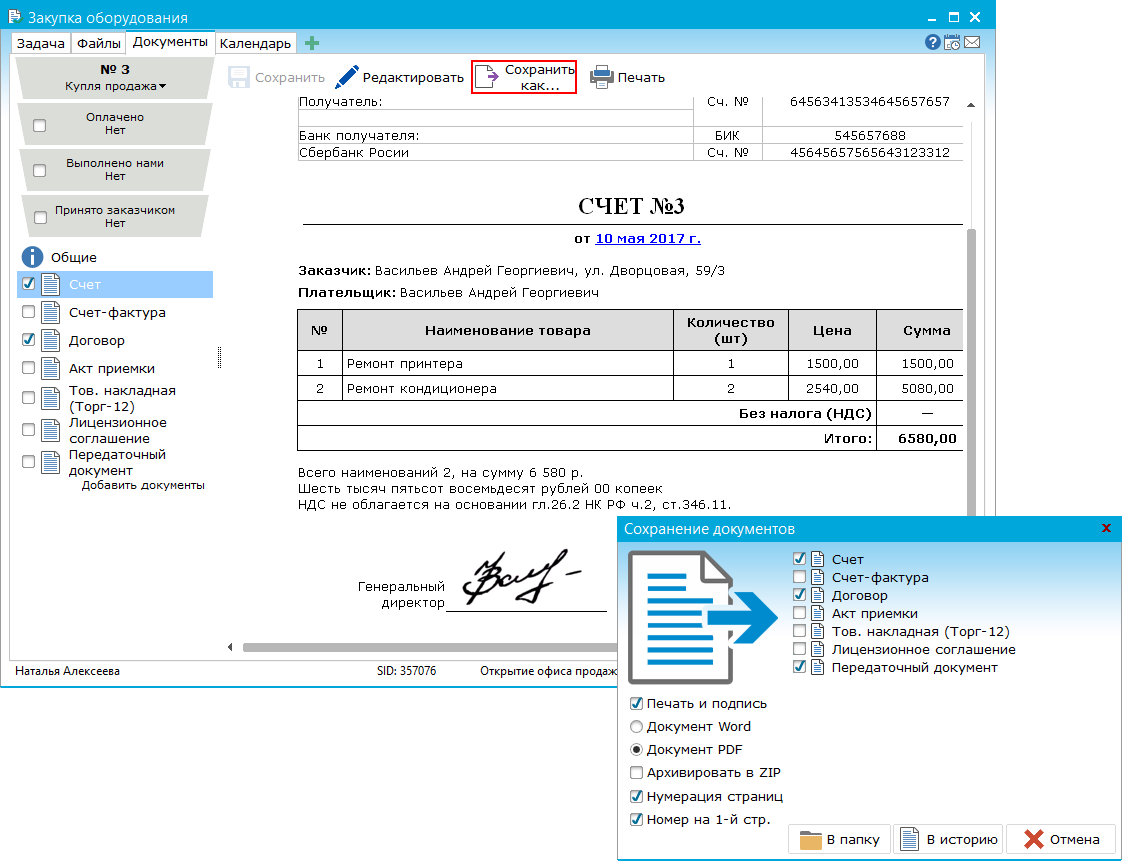
Task: Click the Передаточный документ icon in sidebar
Action: [x=50, y=462]
